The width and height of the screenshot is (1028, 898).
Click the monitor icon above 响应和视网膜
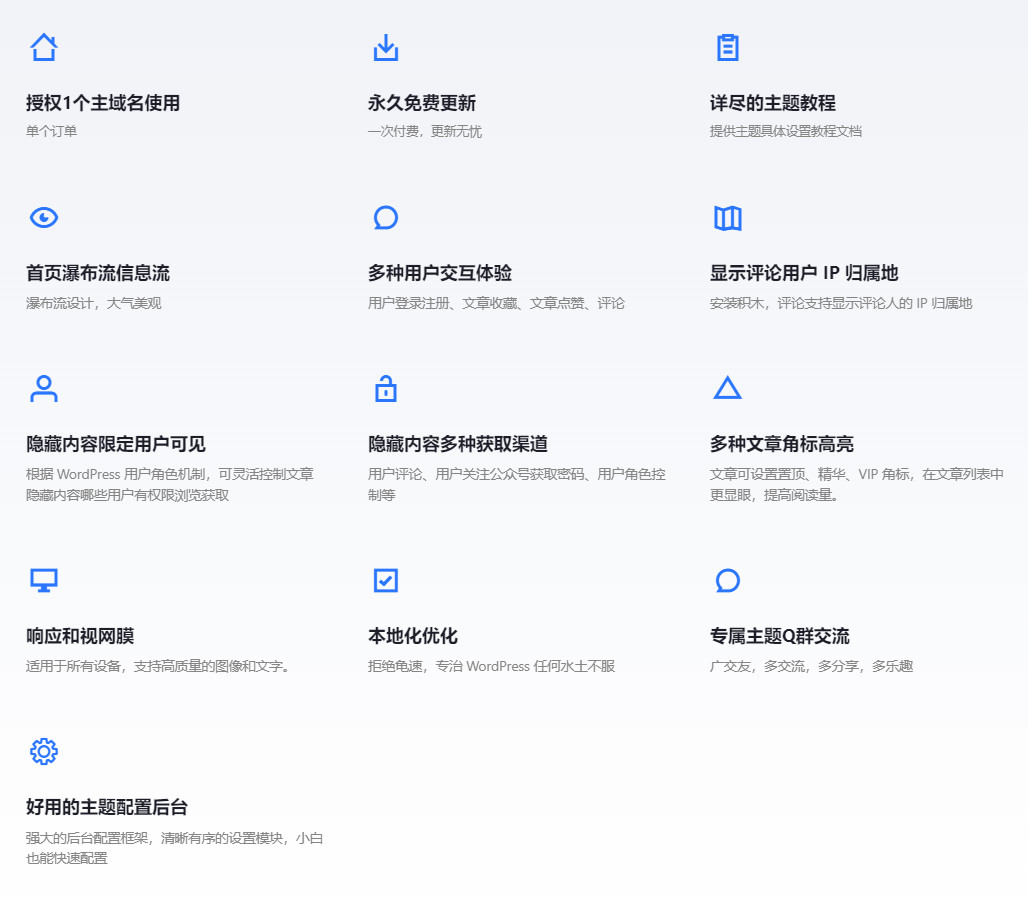44,581
